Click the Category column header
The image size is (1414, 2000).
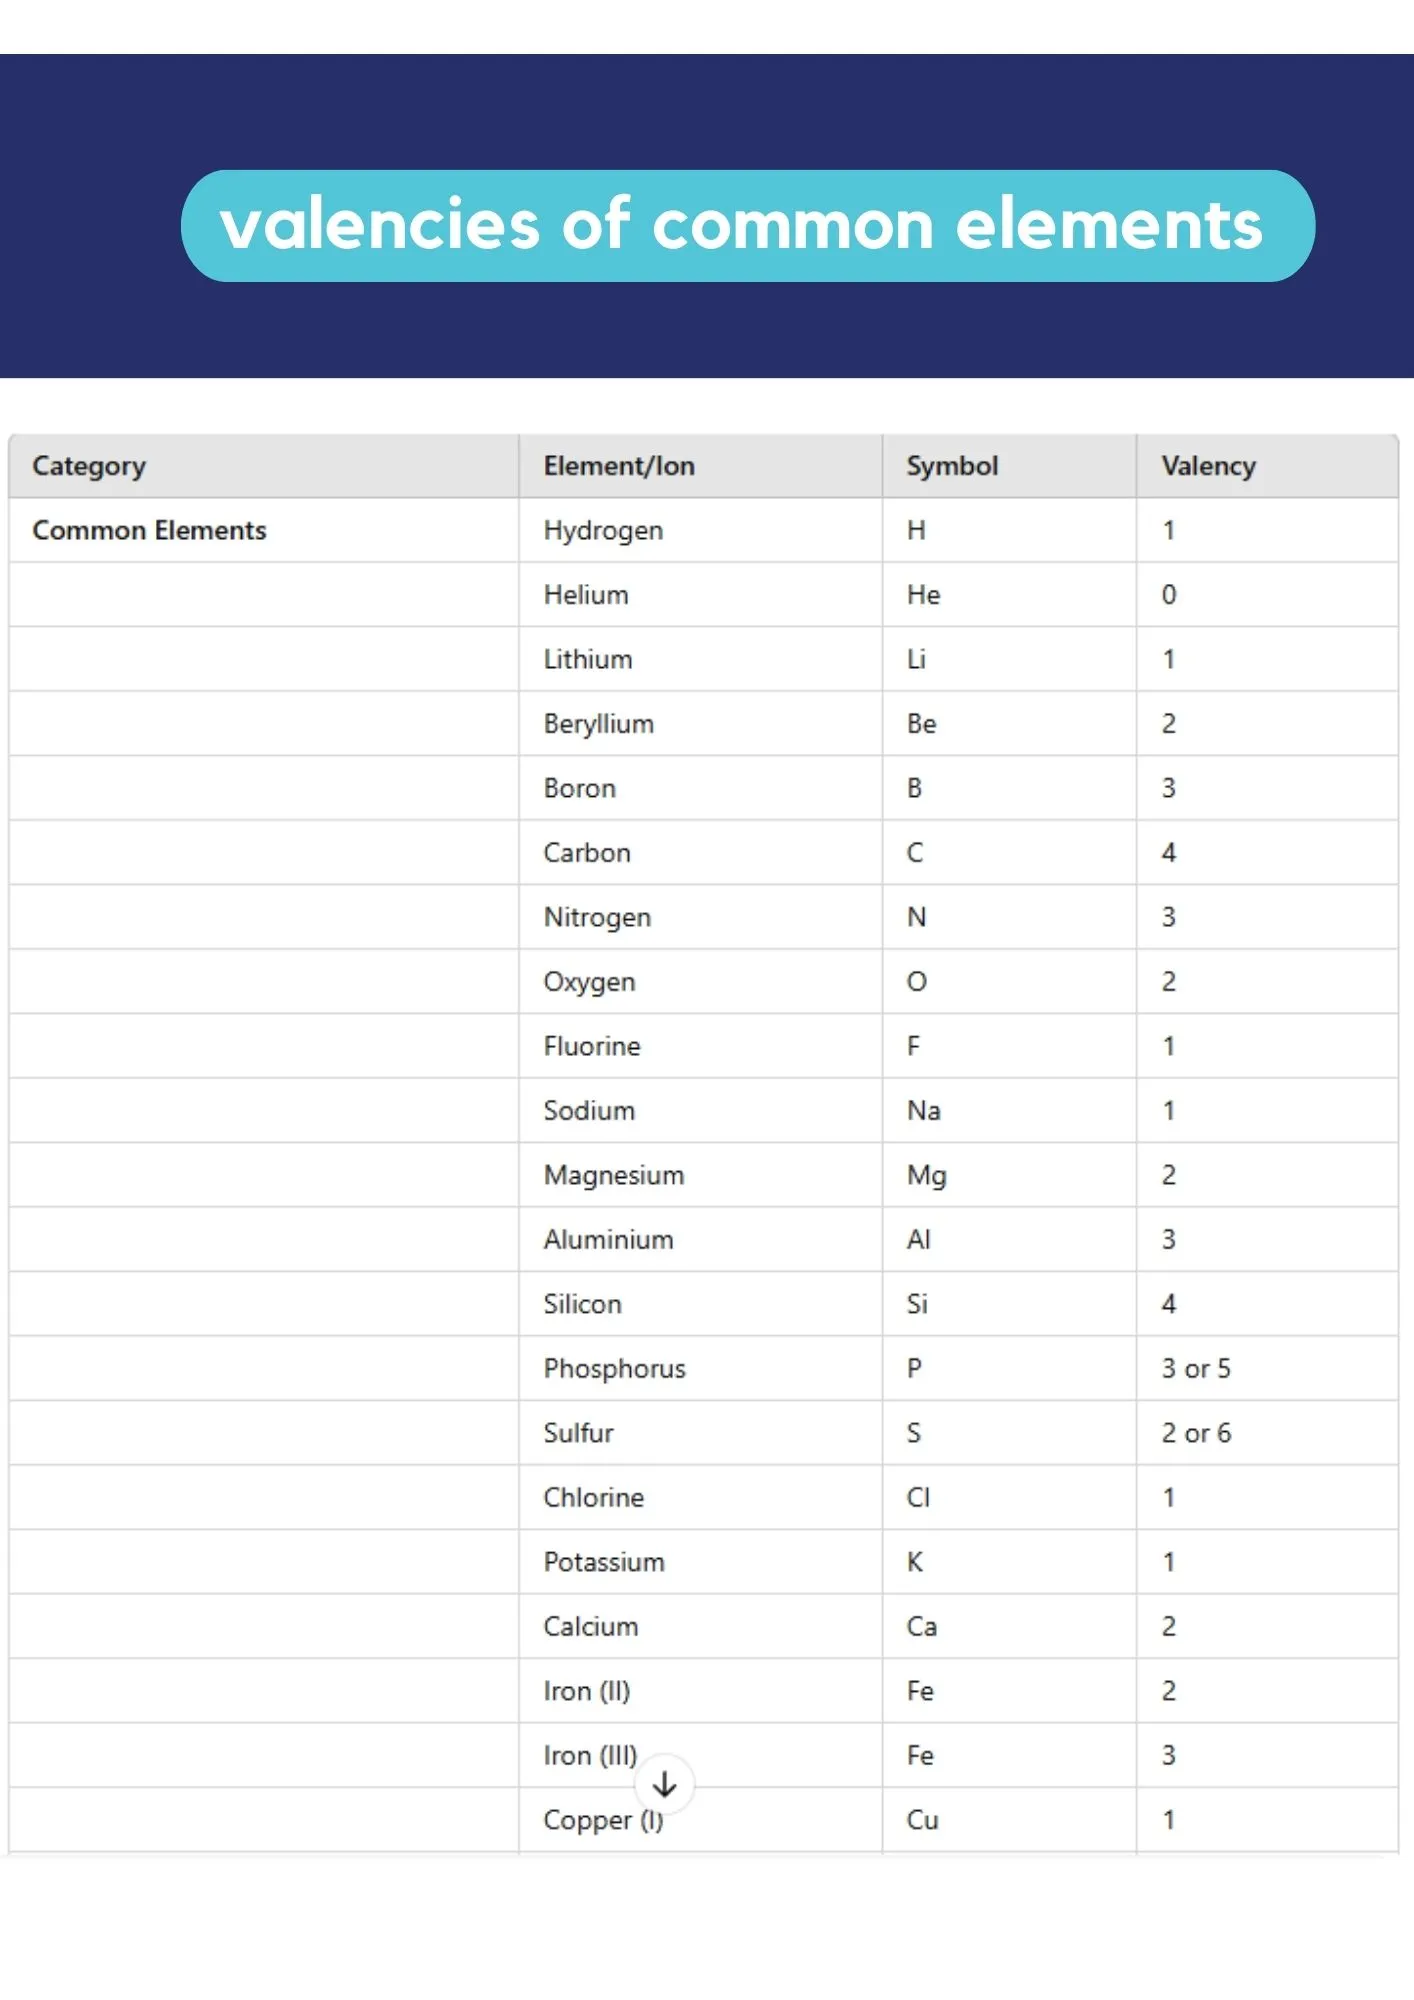point(89,466)
